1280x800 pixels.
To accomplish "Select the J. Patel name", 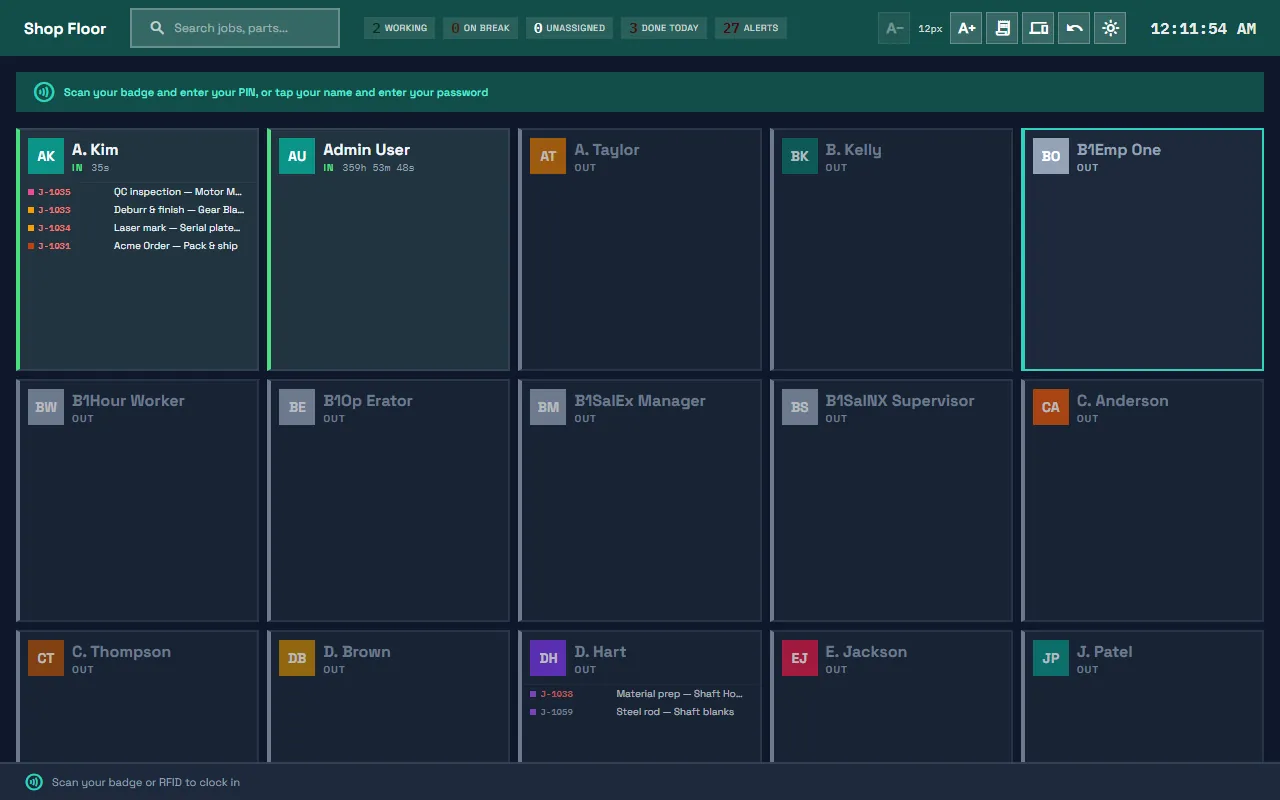I will click(1104, 652).
